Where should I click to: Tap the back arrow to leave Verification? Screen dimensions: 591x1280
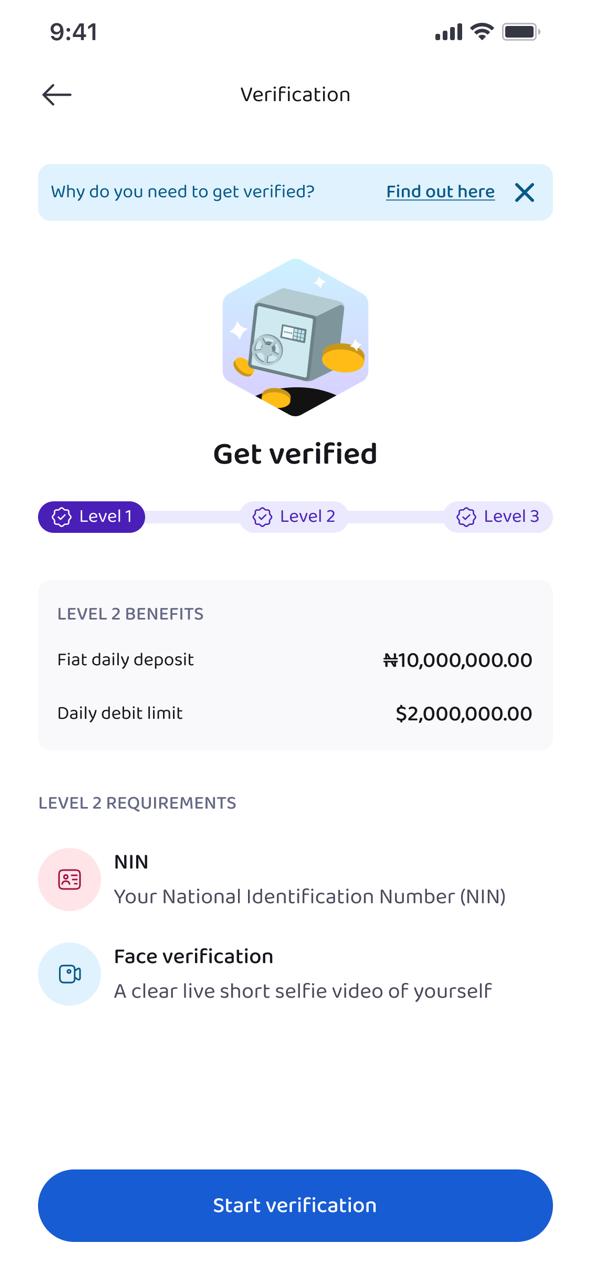57,95
